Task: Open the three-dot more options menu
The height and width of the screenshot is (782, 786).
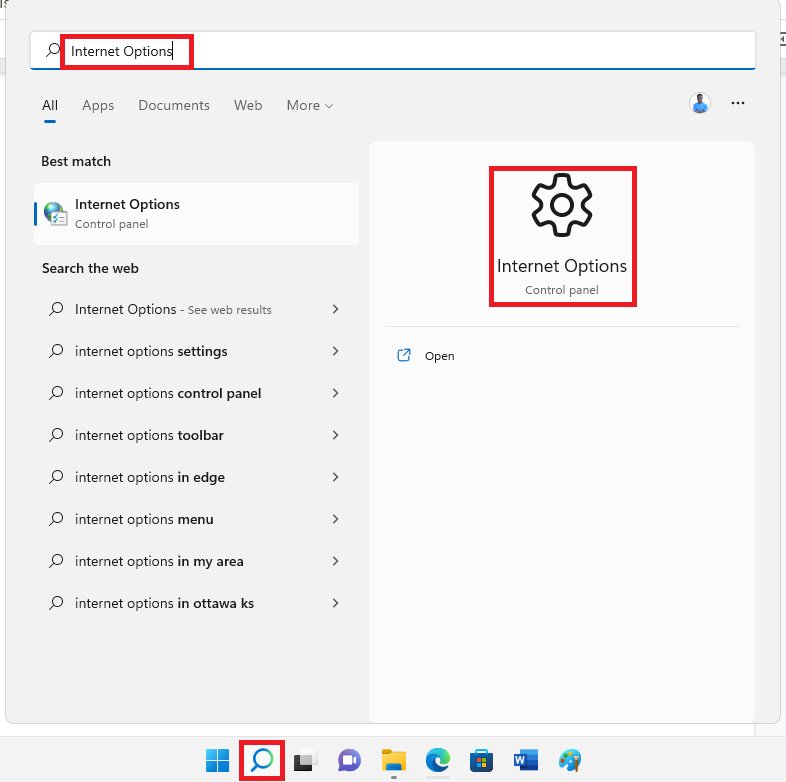Action: (738, 103)
